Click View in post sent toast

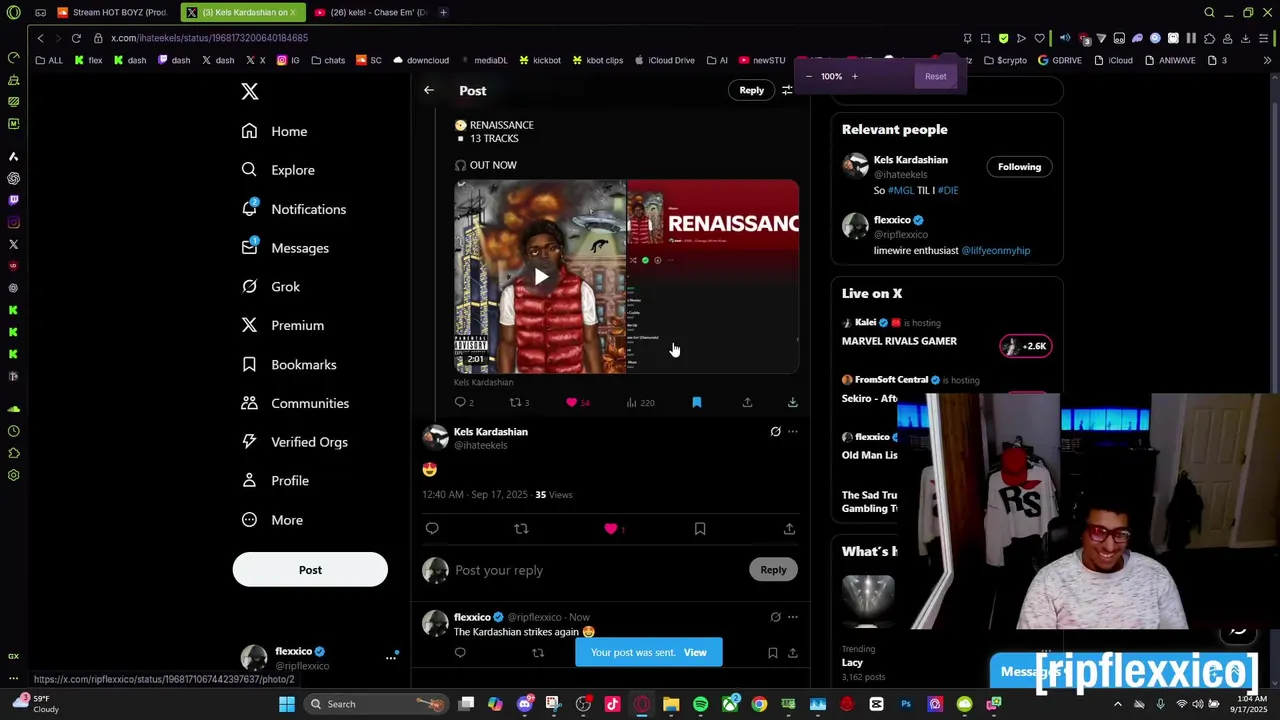[695, 653]
